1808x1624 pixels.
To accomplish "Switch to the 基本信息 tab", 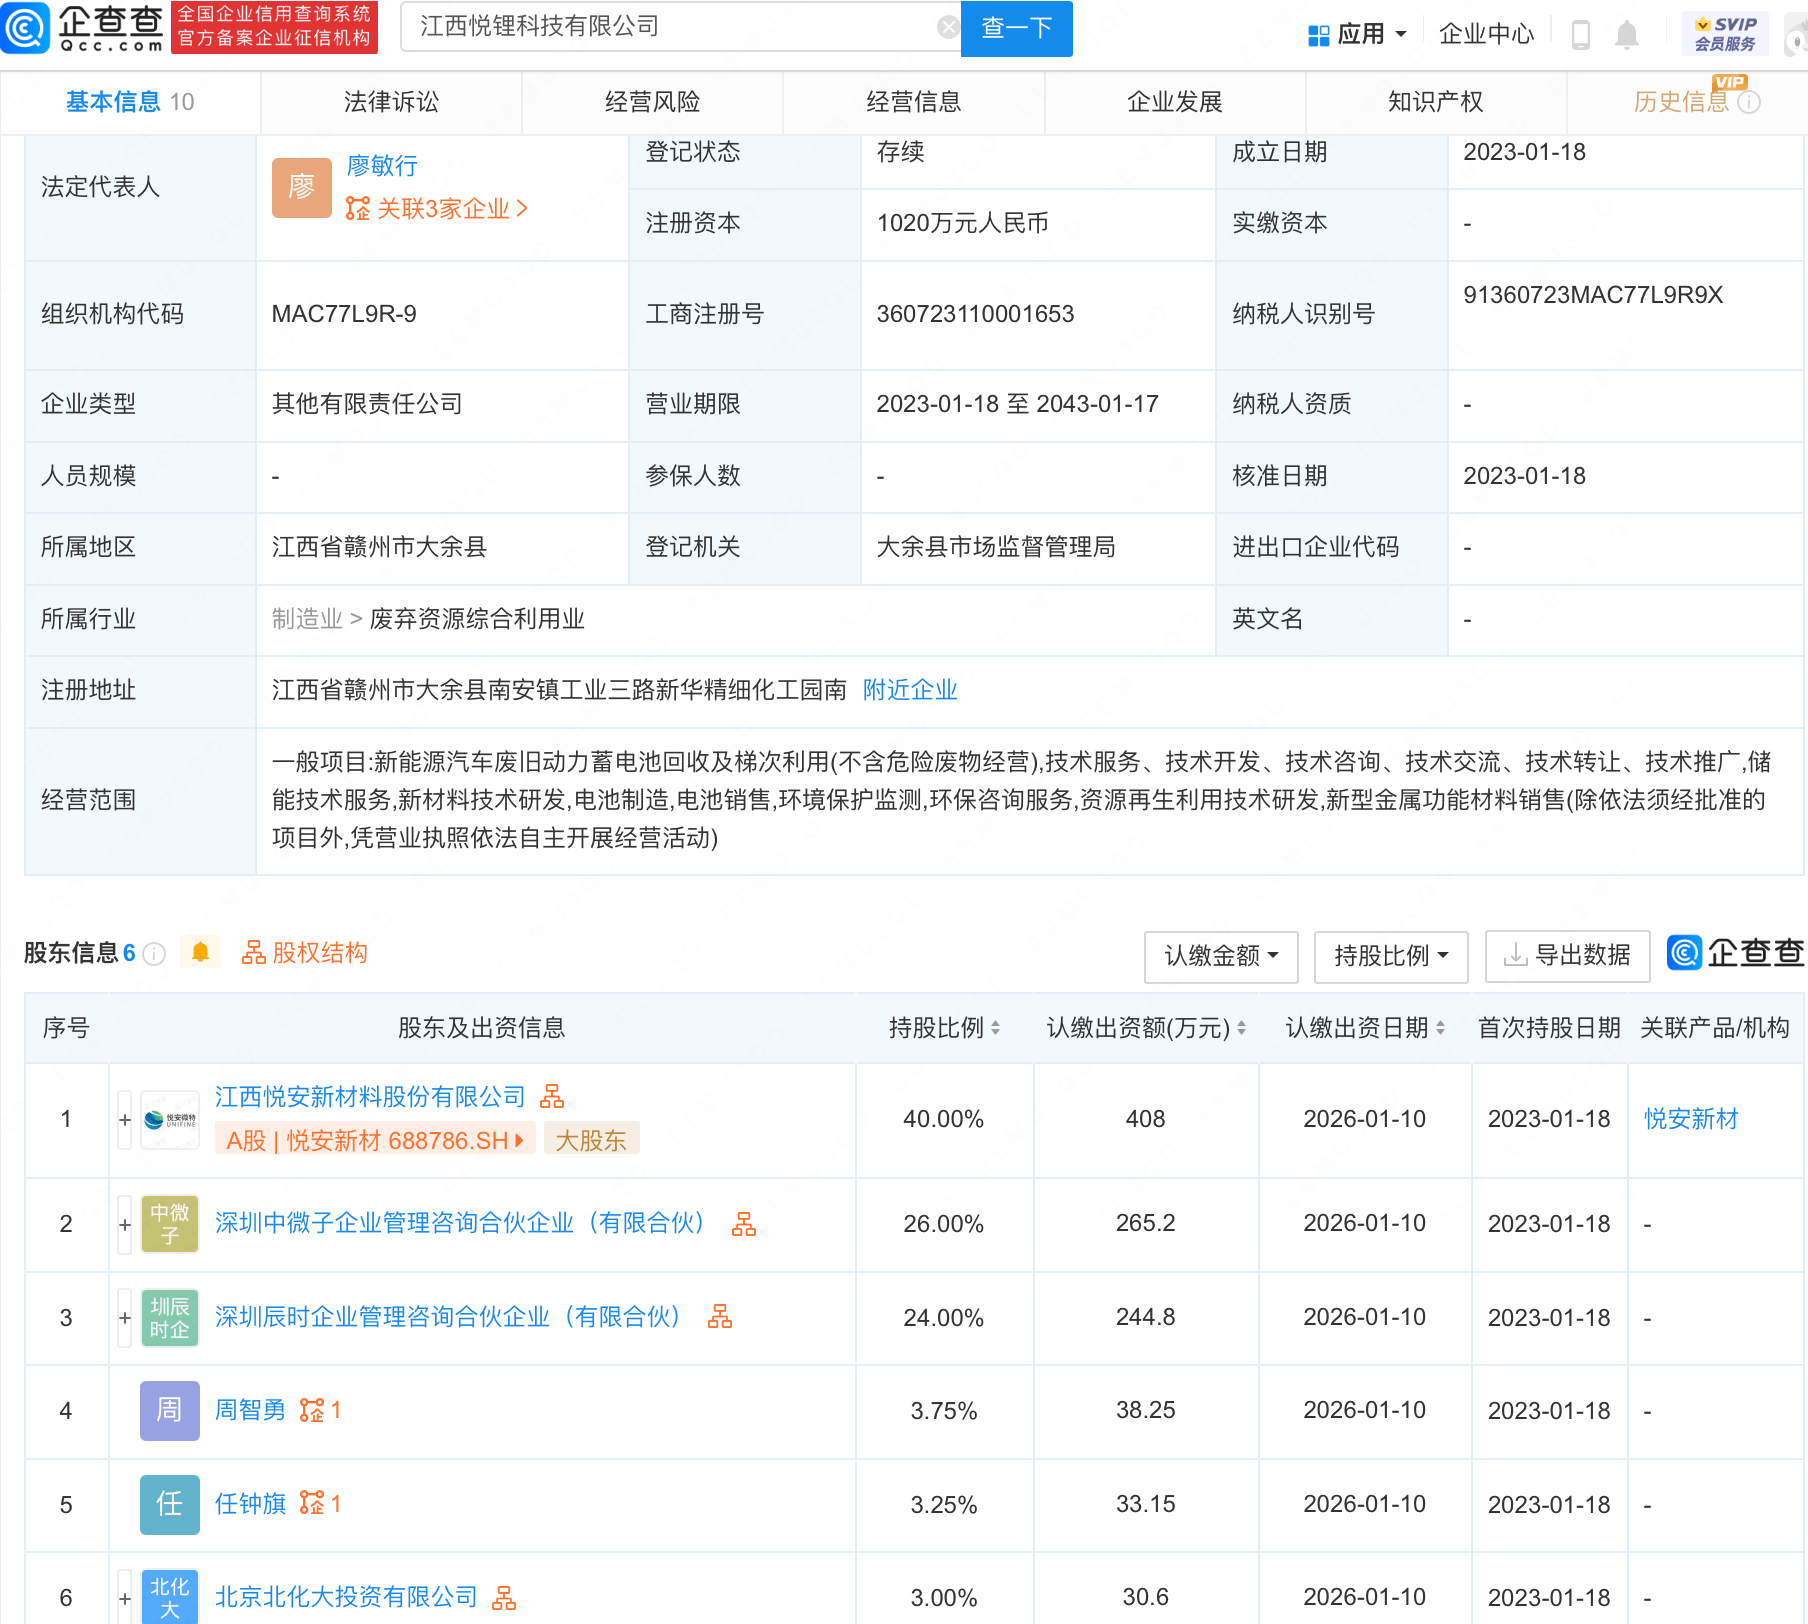I will (130, 102).
